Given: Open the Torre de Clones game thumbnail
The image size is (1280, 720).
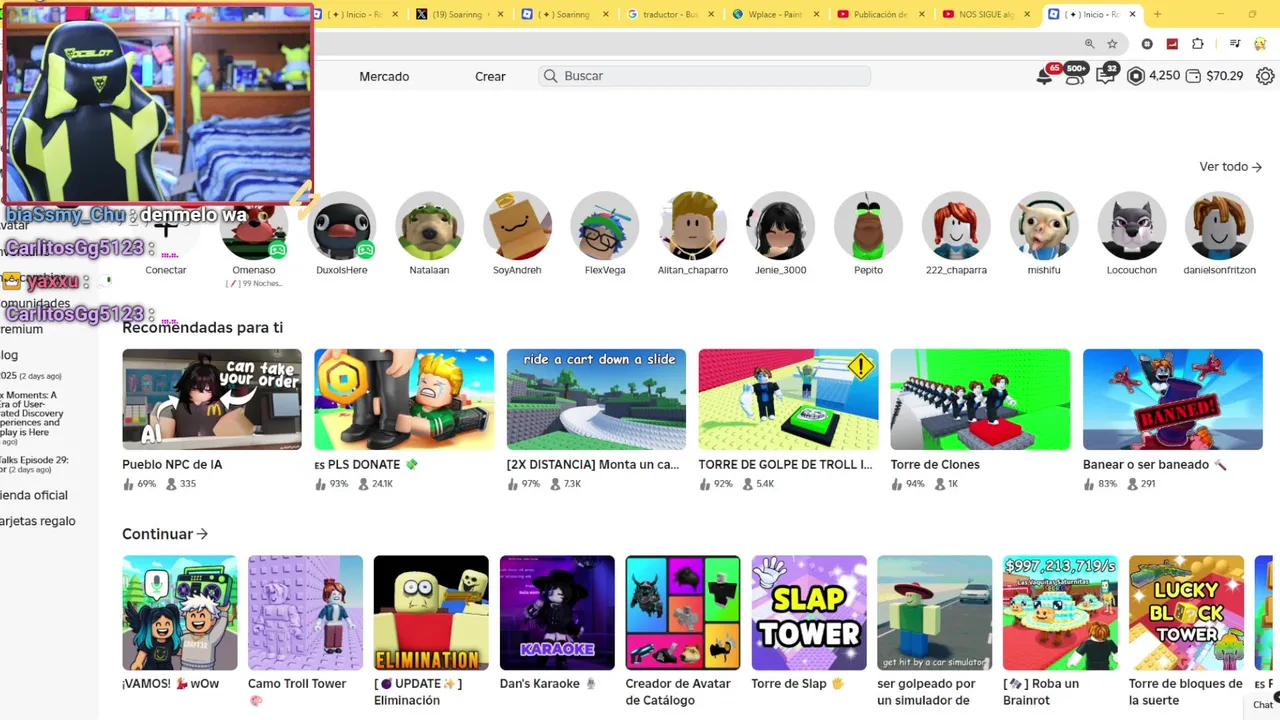Looking at the screenshot, I should pos(980,399).
